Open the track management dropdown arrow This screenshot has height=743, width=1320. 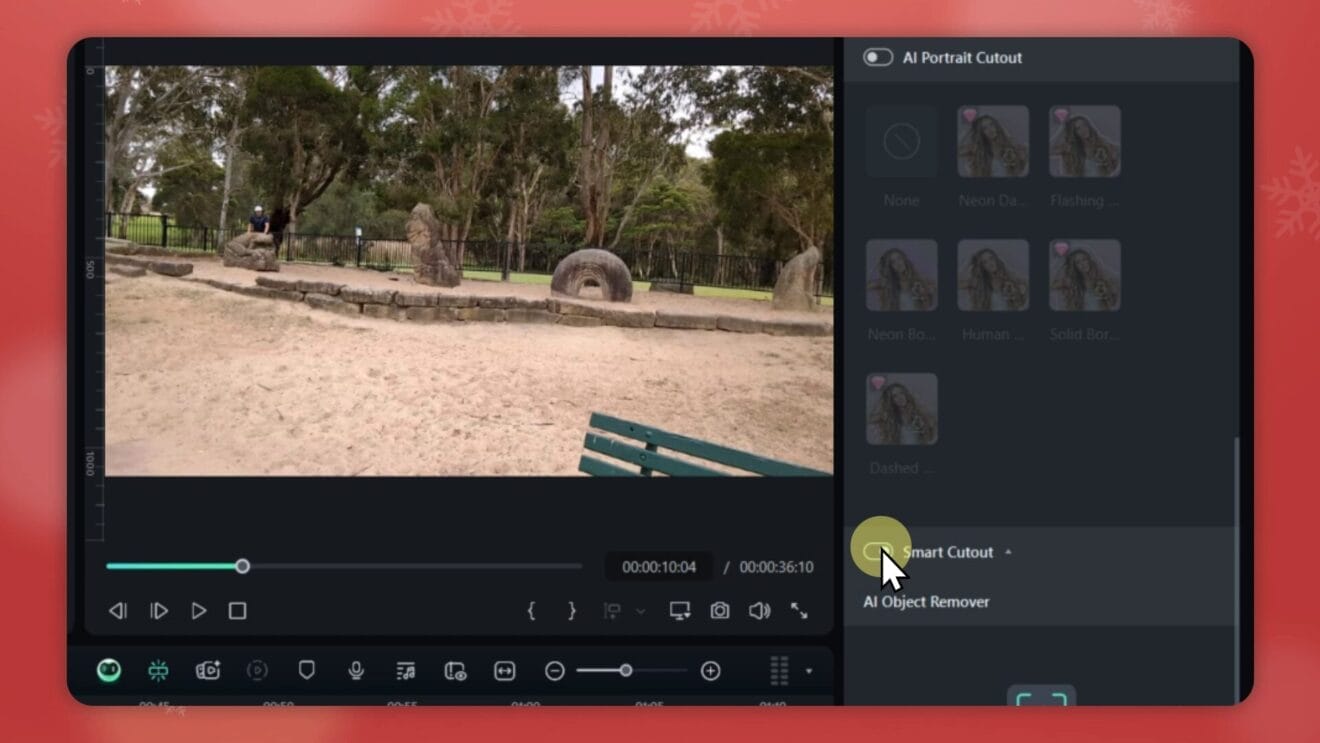coord(810,670)
